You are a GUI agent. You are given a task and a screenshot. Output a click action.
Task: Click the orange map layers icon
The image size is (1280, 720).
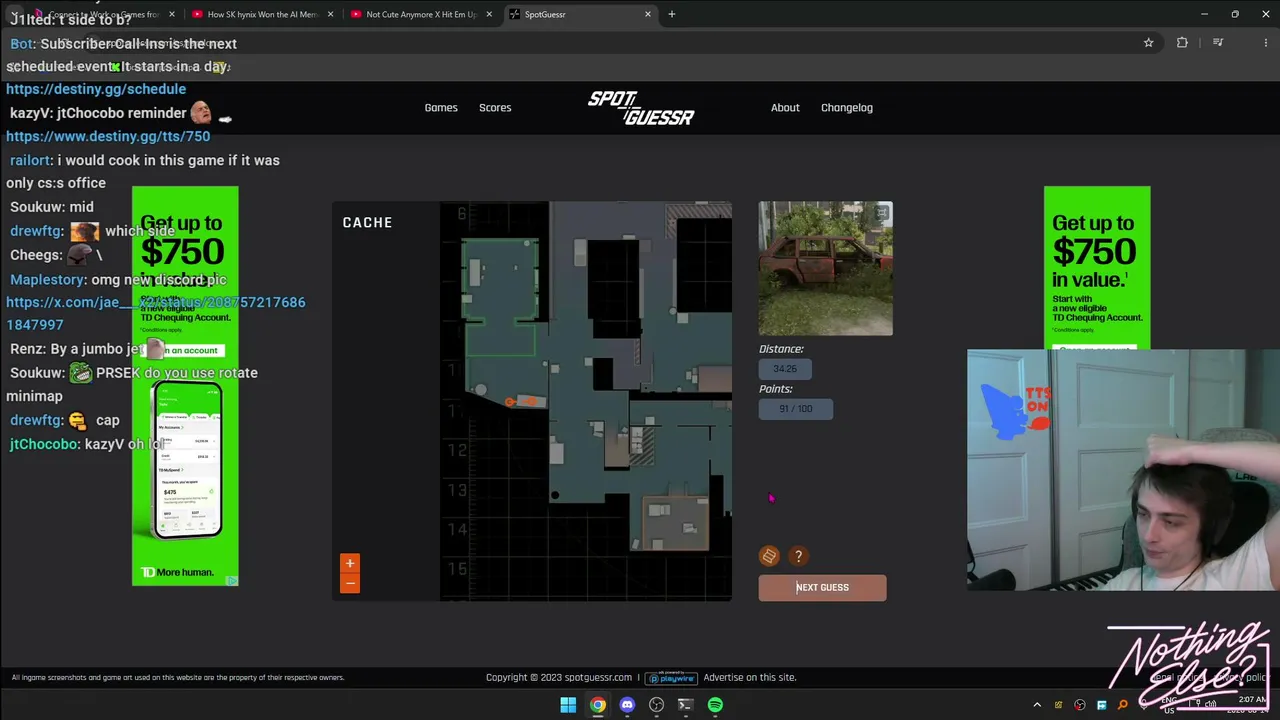pos(769,556)
